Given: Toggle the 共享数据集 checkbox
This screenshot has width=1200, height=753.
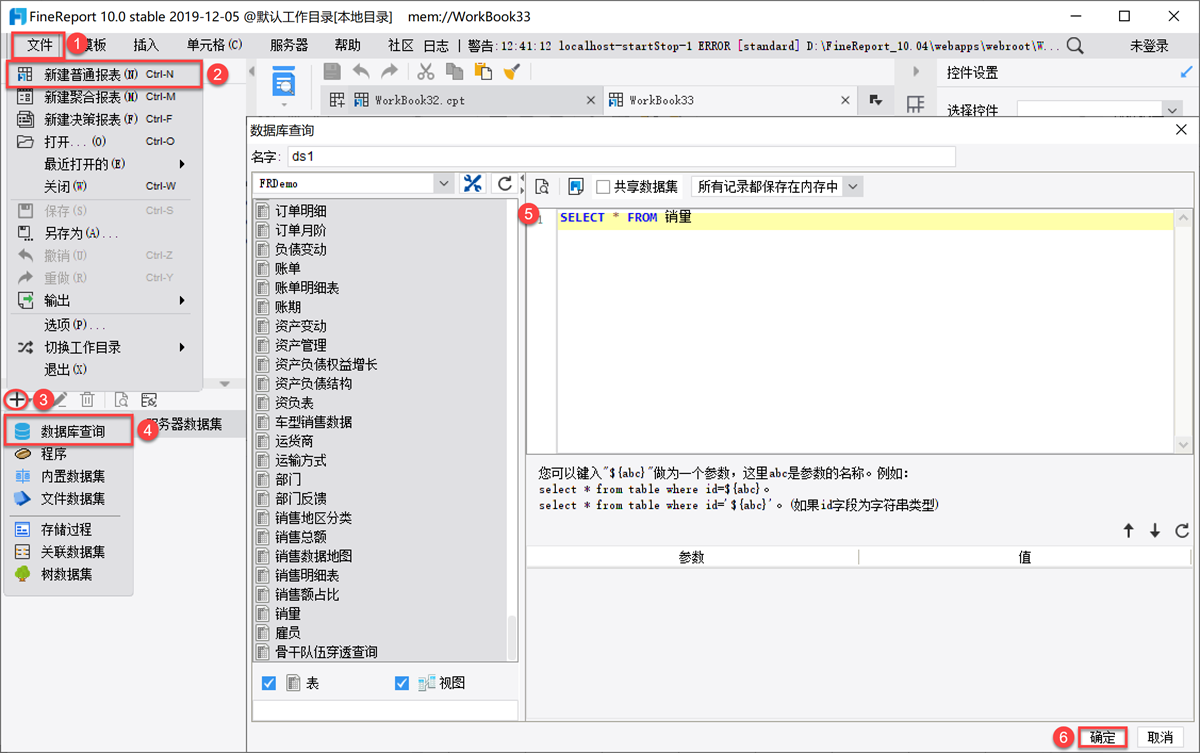Looking at the screenshot, I should click(x=603, y=187).
